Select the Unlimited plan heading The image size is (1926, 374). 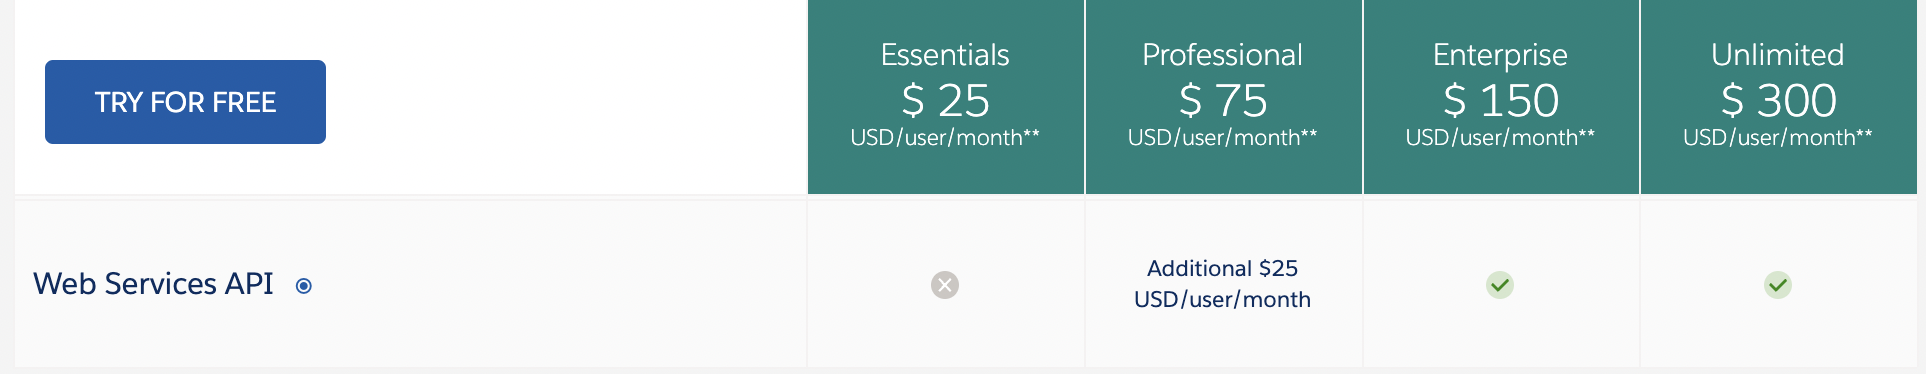(x=1778, y=54)
